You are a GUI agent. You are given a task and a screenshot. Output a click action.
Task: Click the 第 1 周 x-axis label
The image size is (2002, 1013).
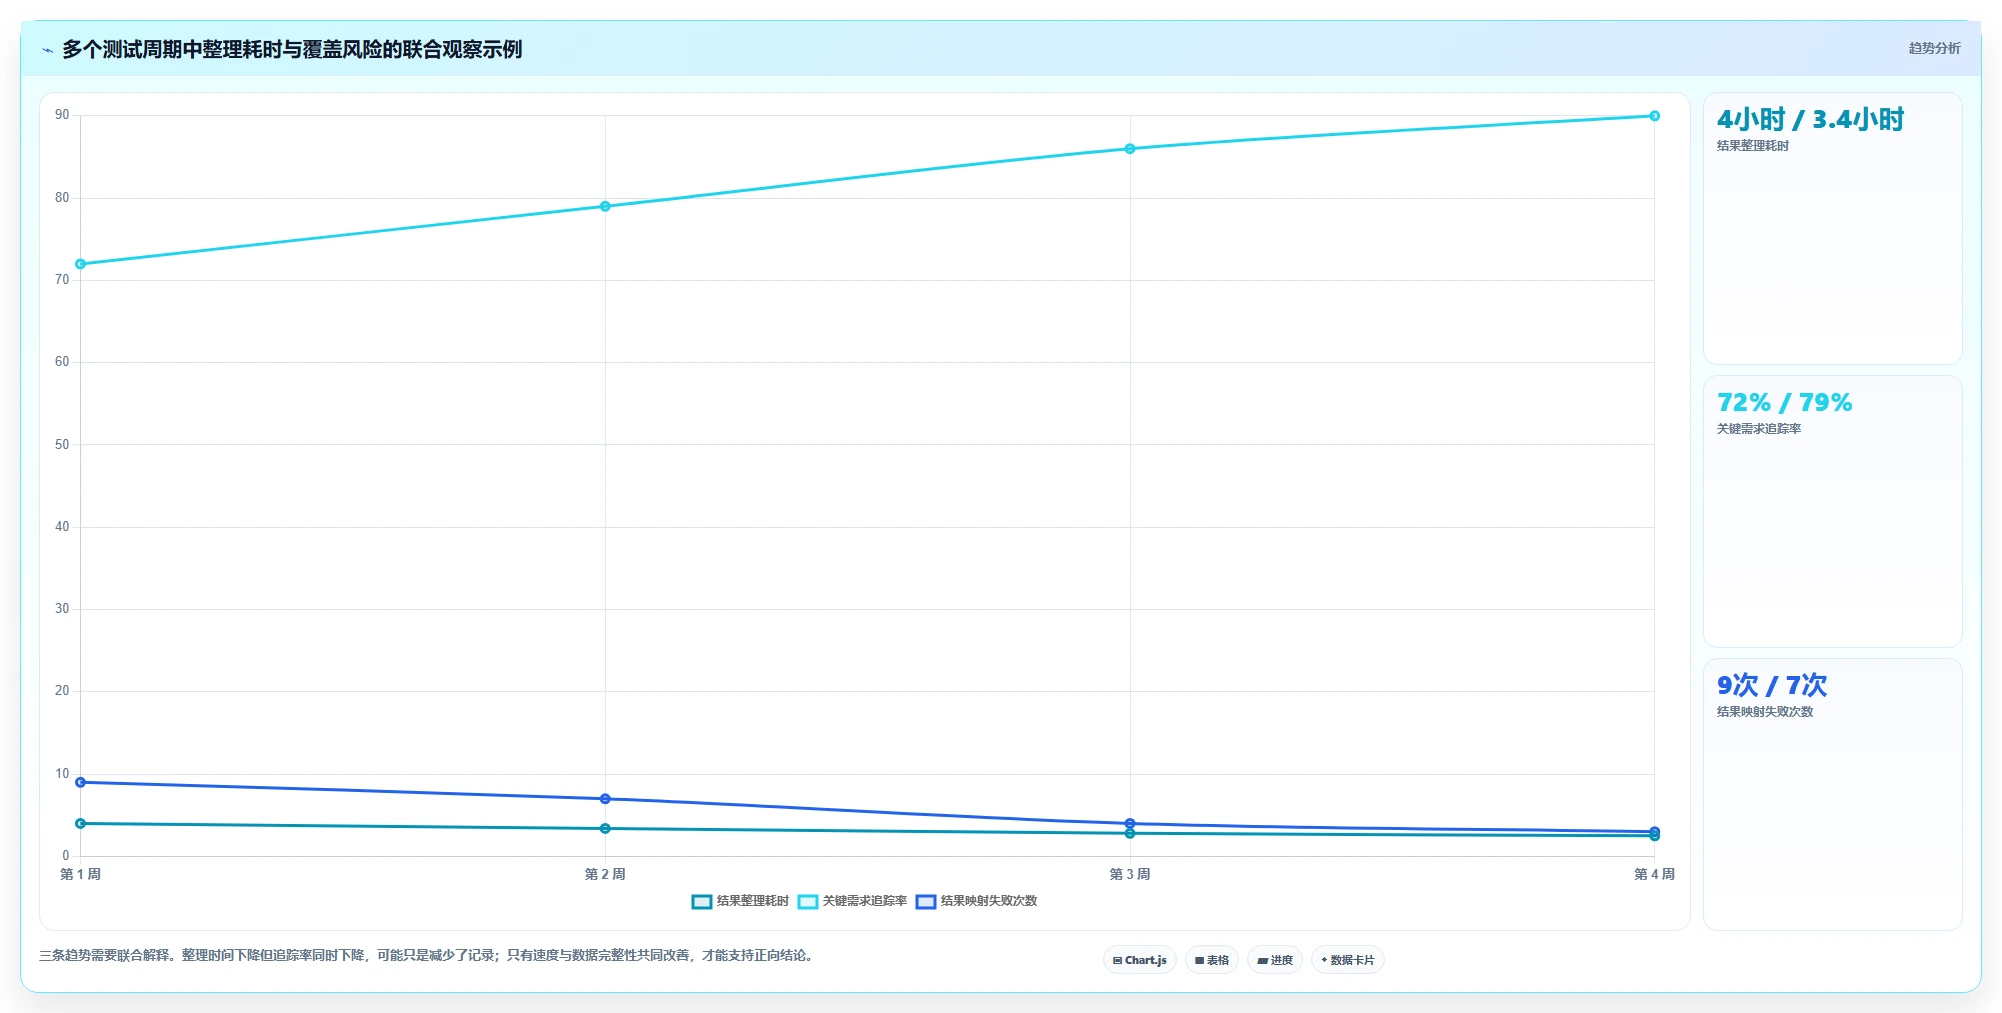coord(80,874)
